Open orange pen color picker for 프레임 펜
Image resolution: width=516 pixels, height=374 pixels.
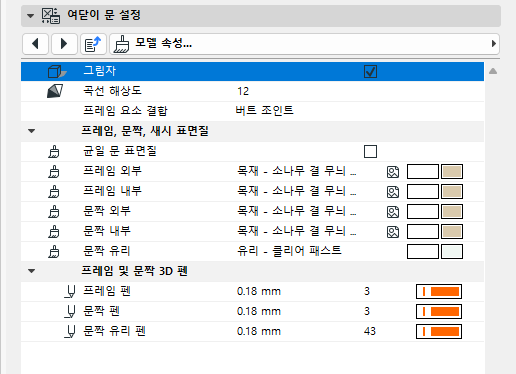[439, 292]
